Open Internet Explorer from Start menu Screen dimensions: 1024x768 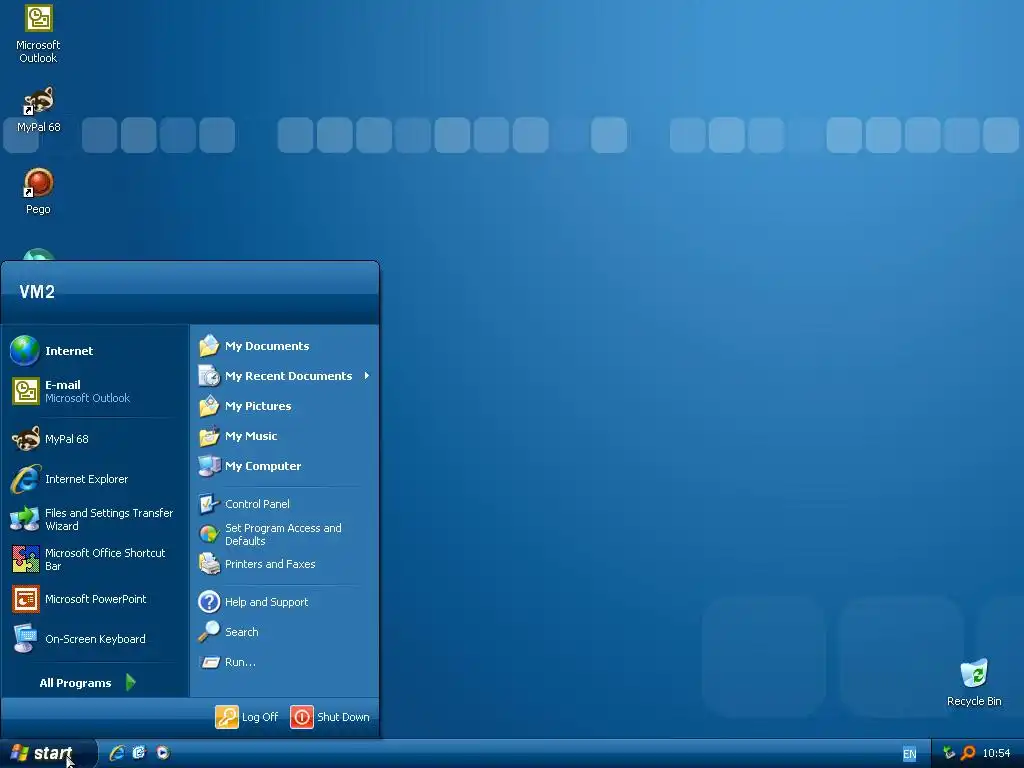point(95,479)
